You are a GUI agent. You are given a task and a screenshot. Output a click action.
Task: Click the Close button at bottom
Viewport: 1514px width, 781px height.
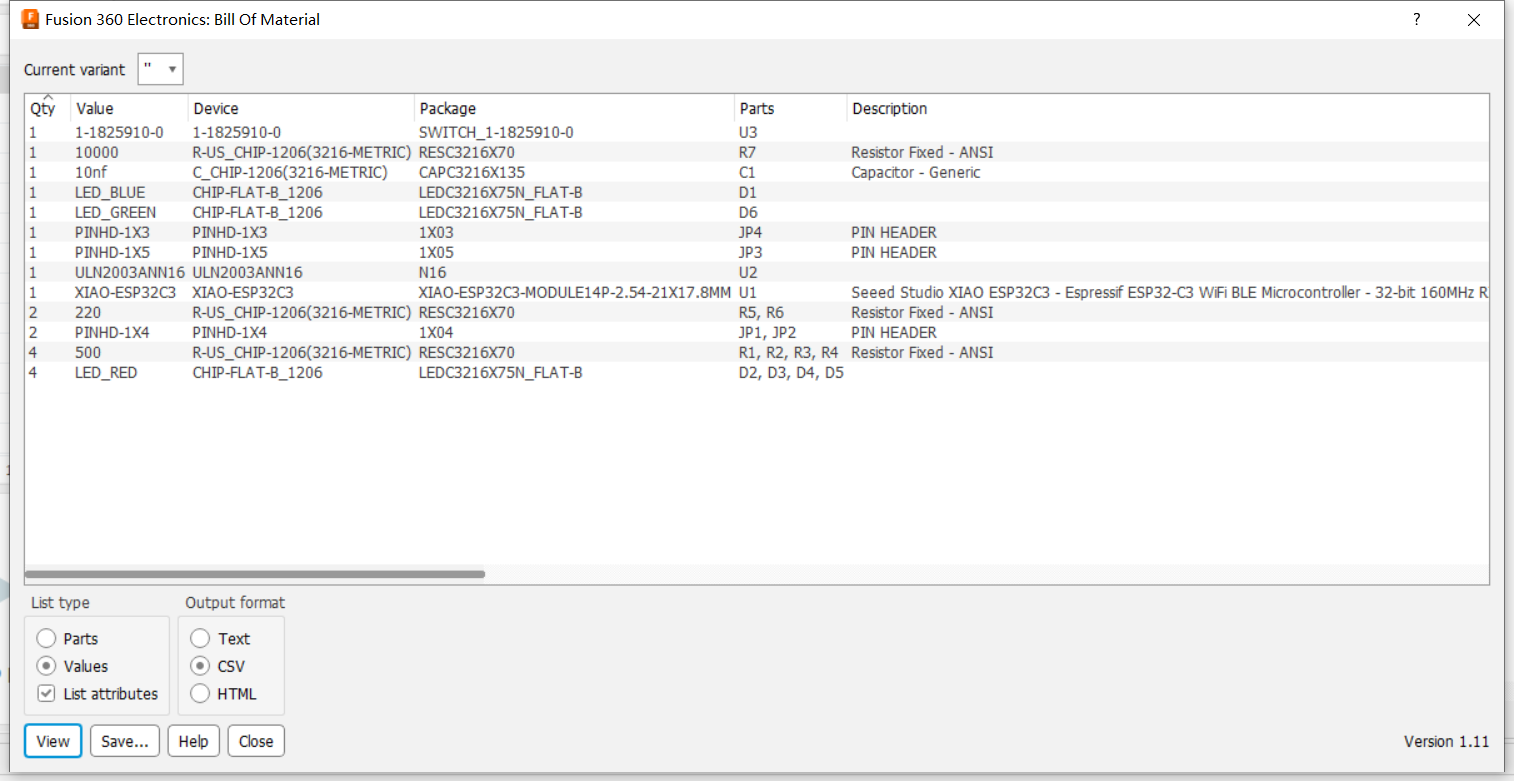pyautogui.click(x=256, y=741)
